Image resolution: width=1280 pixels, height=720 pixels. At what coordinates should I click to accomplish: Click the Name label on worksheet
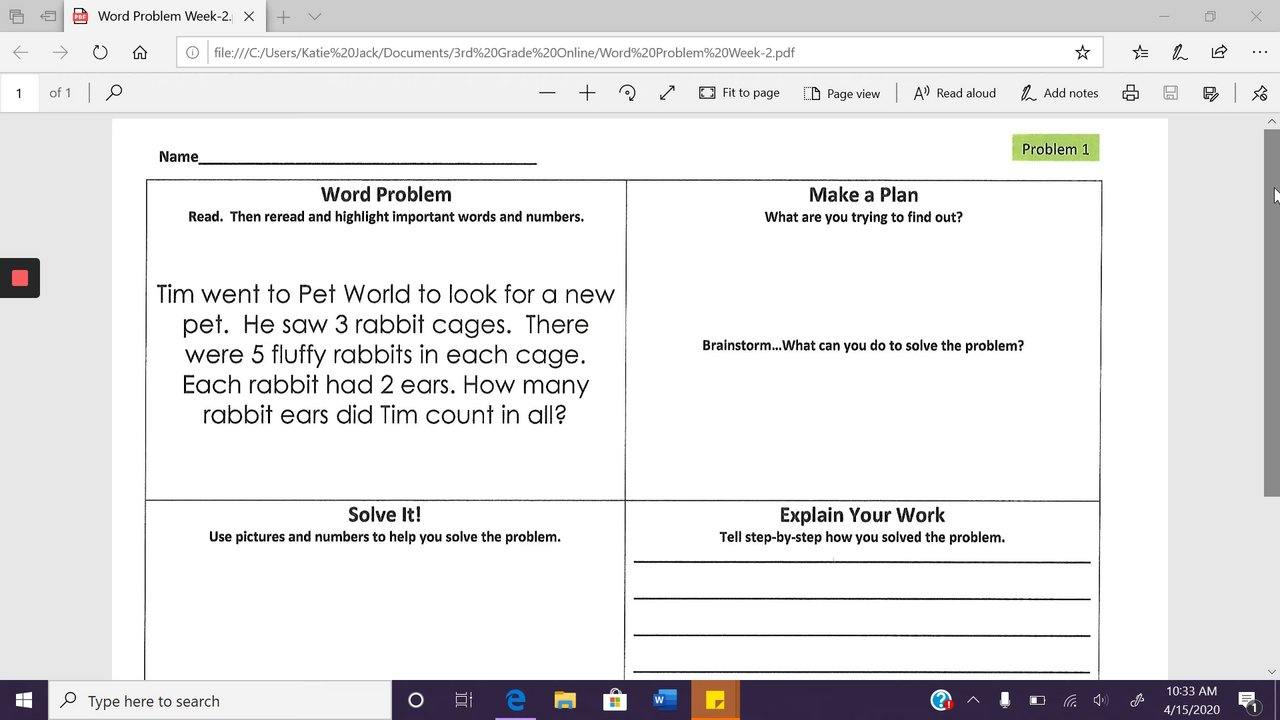point(178,156)
